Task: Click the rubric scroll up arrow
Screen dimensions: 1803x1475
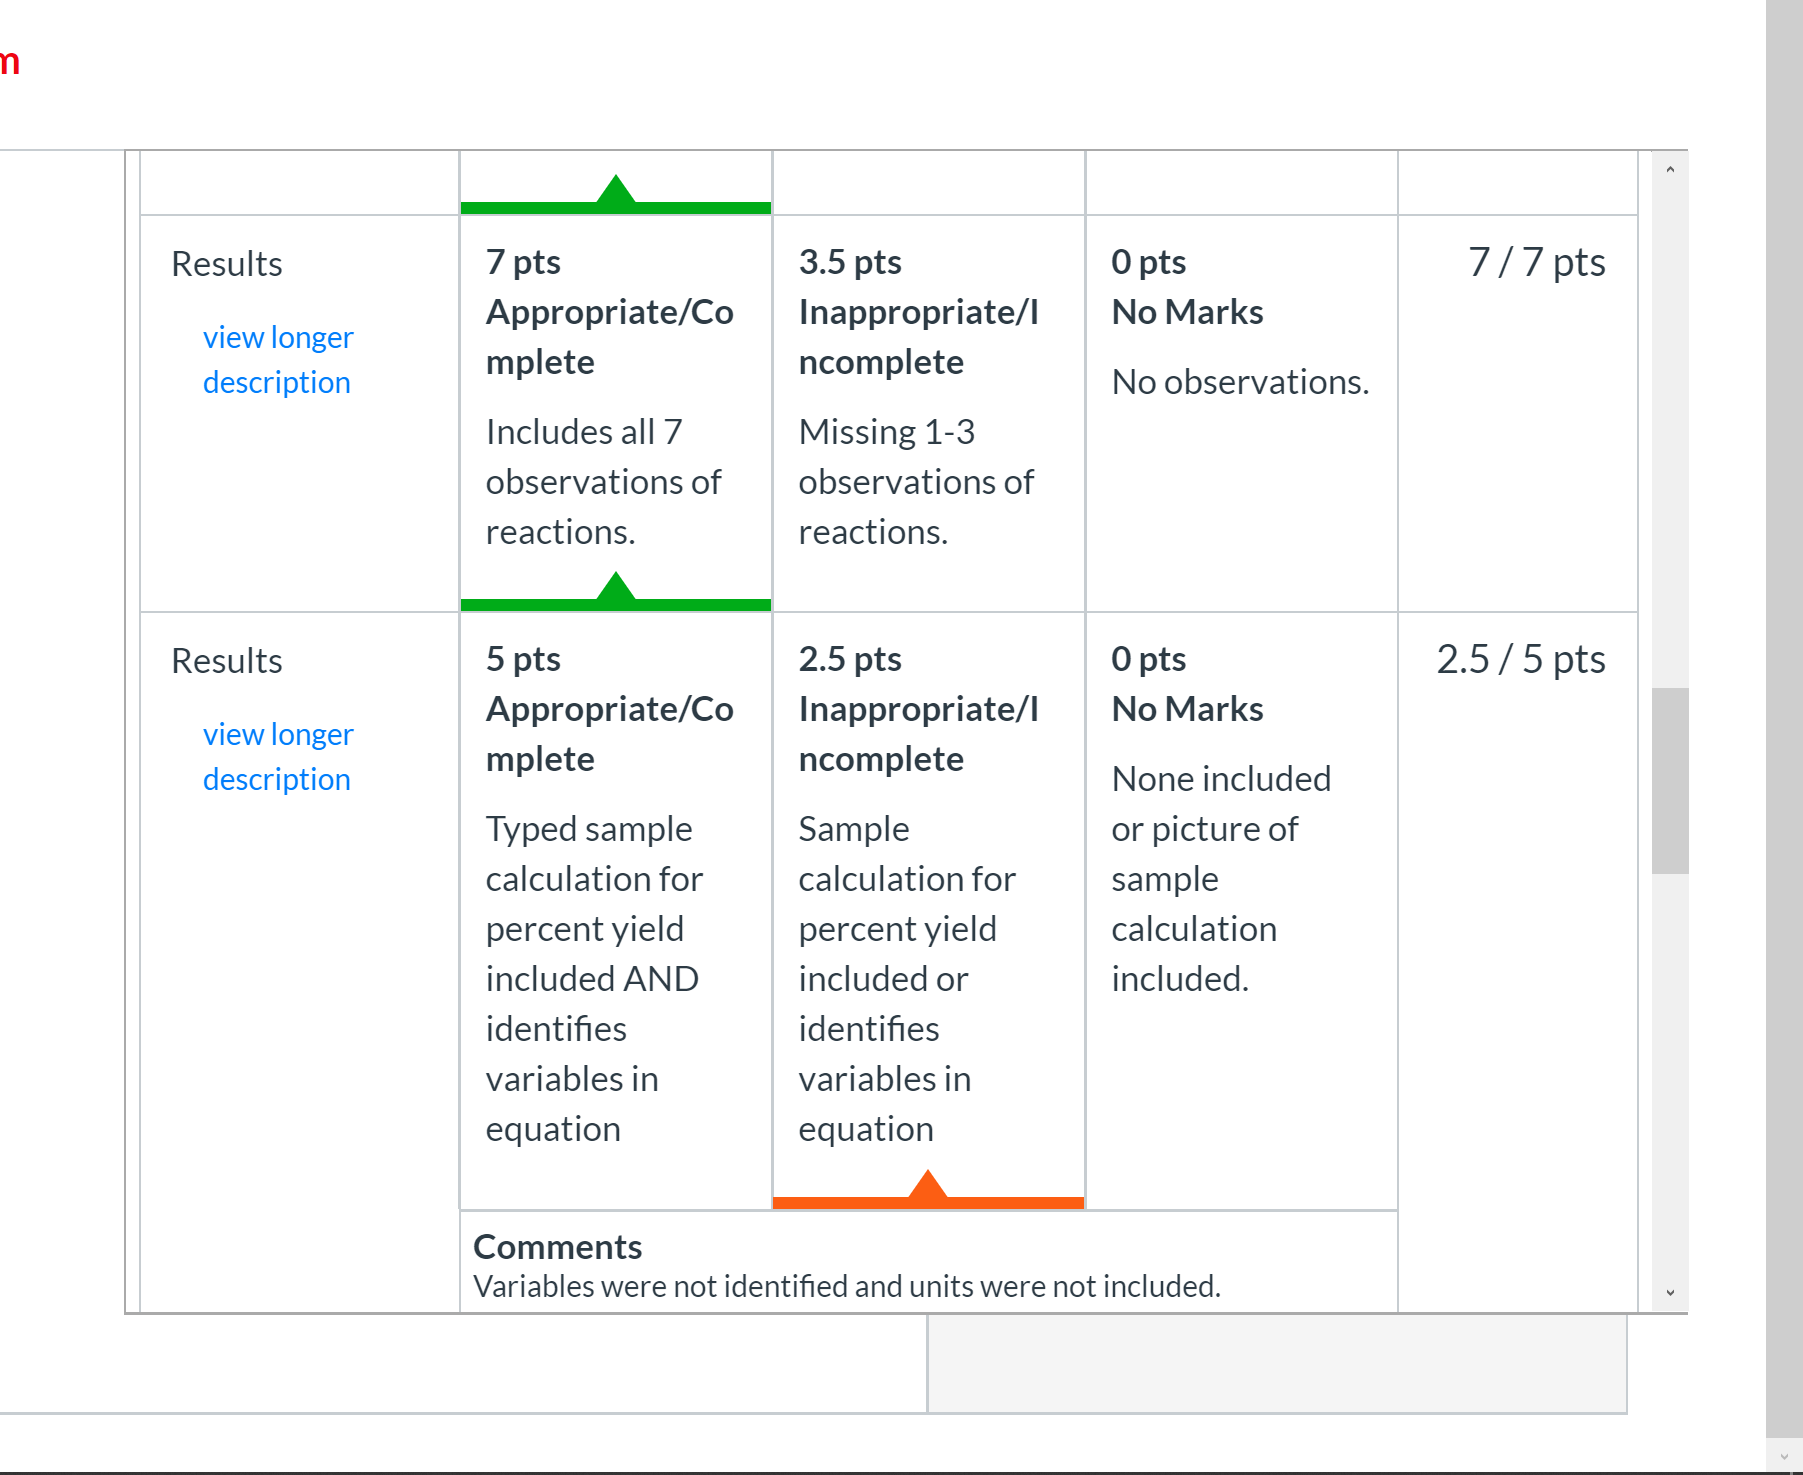Action: tap(1670, 170)
